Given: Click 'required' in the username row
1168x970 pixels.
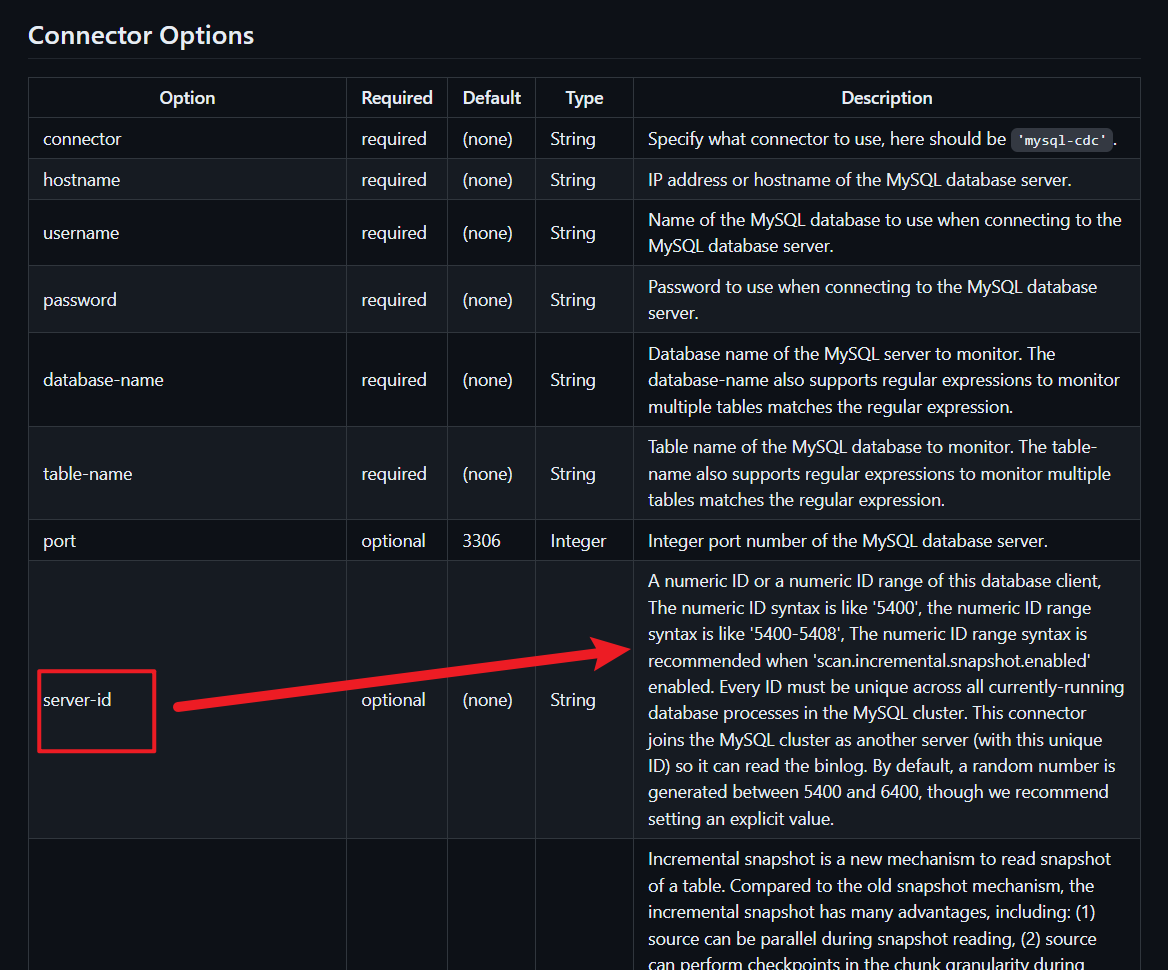Looking at the screenshot, I should (x=393, y=232).
